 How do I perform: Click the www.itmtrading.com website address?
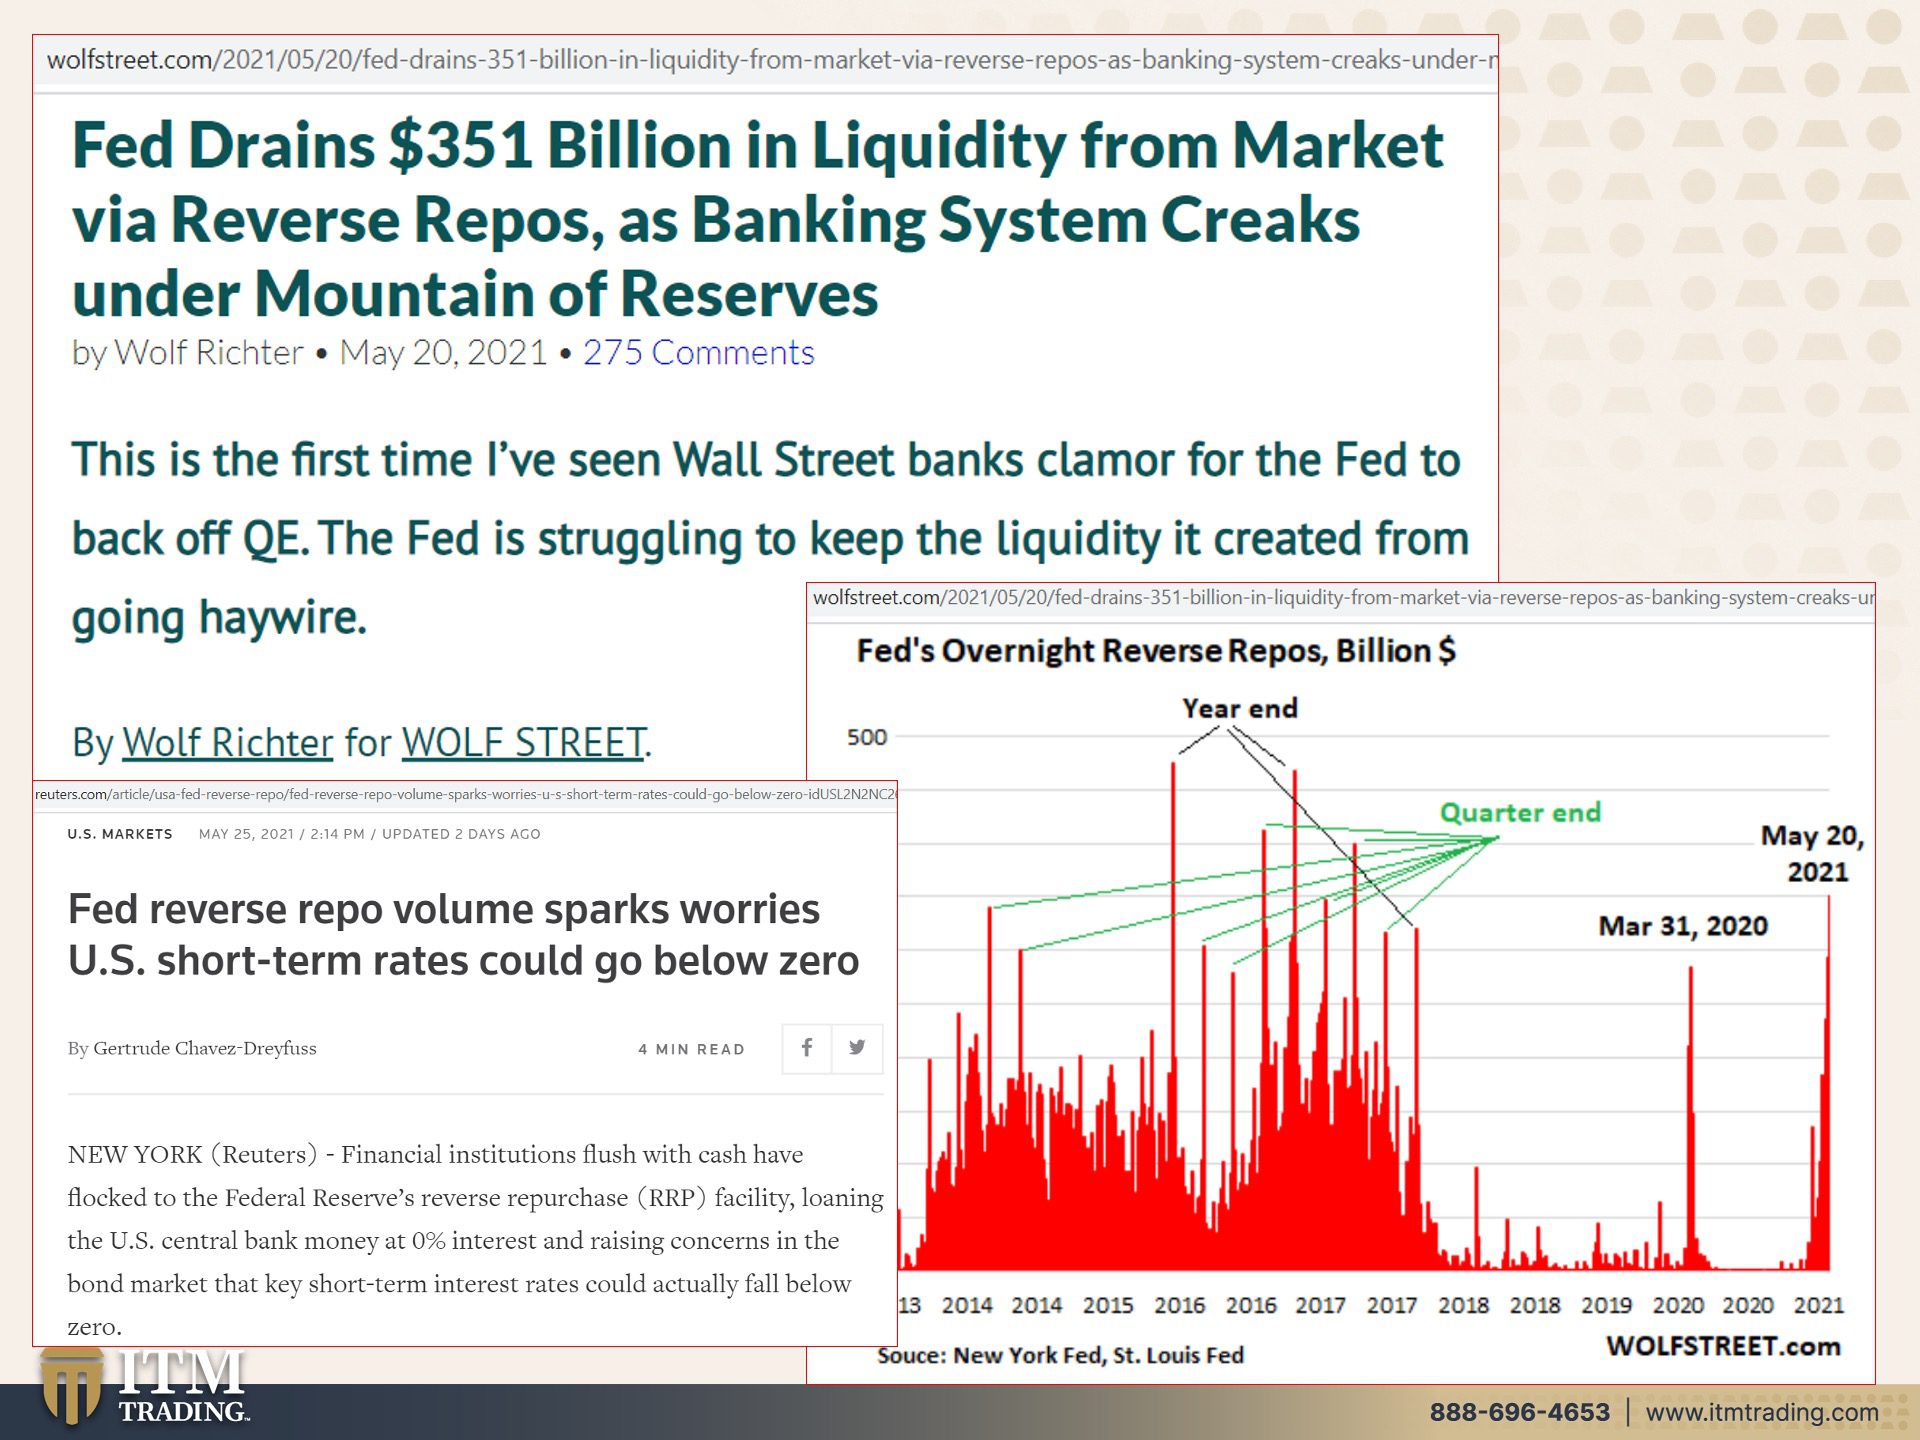coord(1762,1412)
